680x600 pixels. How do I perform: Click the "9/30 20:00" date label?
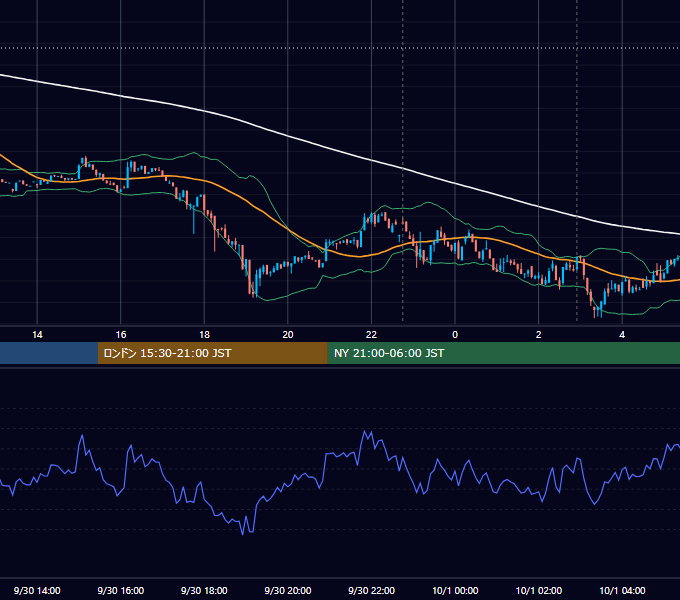[x=288, y=590]
